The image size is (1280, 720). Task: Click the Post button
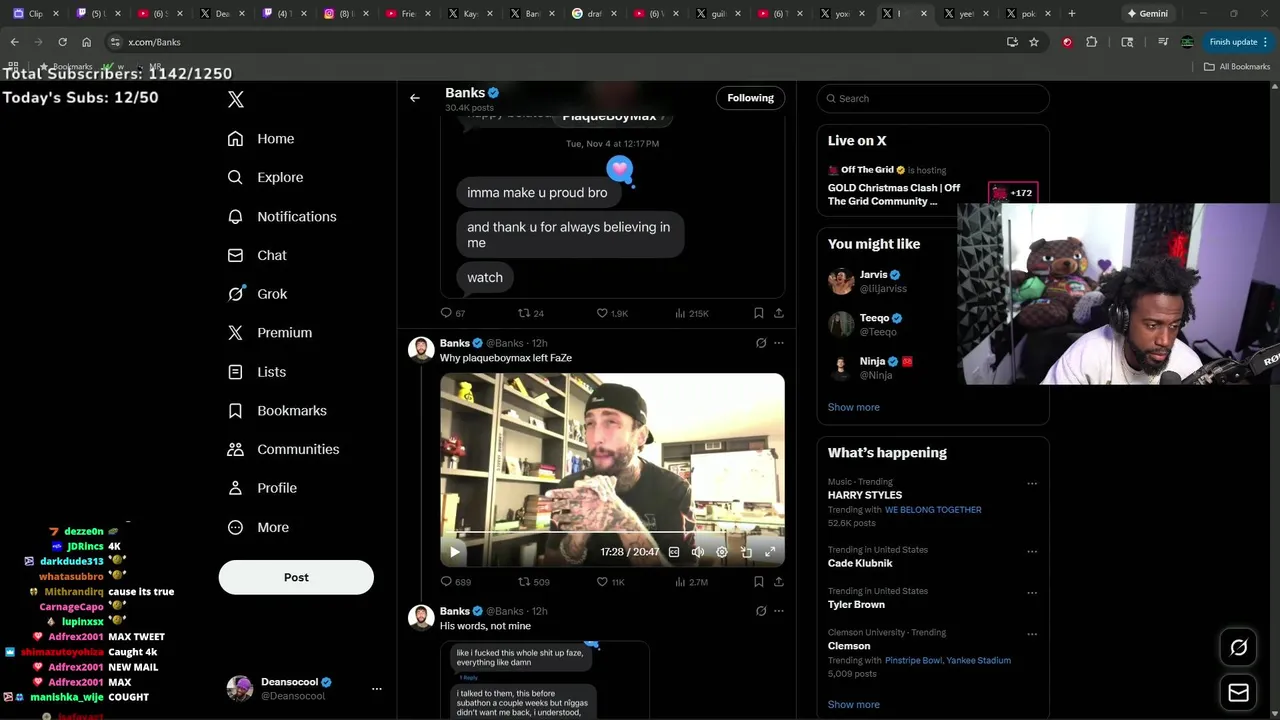(x=296, y=577)
